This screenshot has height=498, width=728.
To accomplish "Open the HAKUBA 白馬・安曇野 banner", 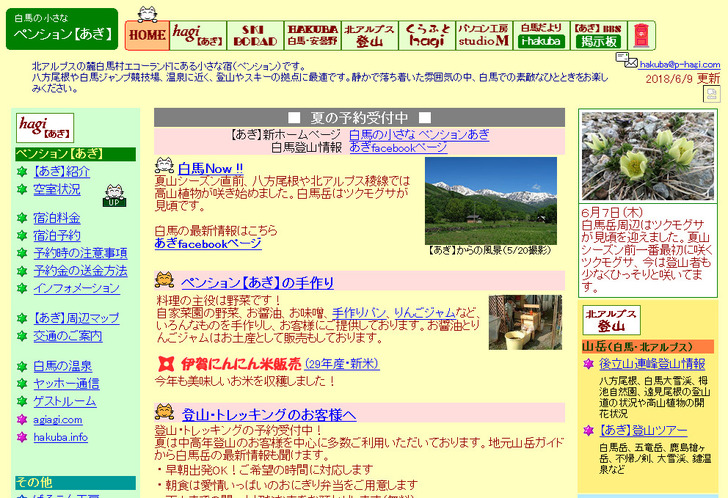I will (312, 35).
